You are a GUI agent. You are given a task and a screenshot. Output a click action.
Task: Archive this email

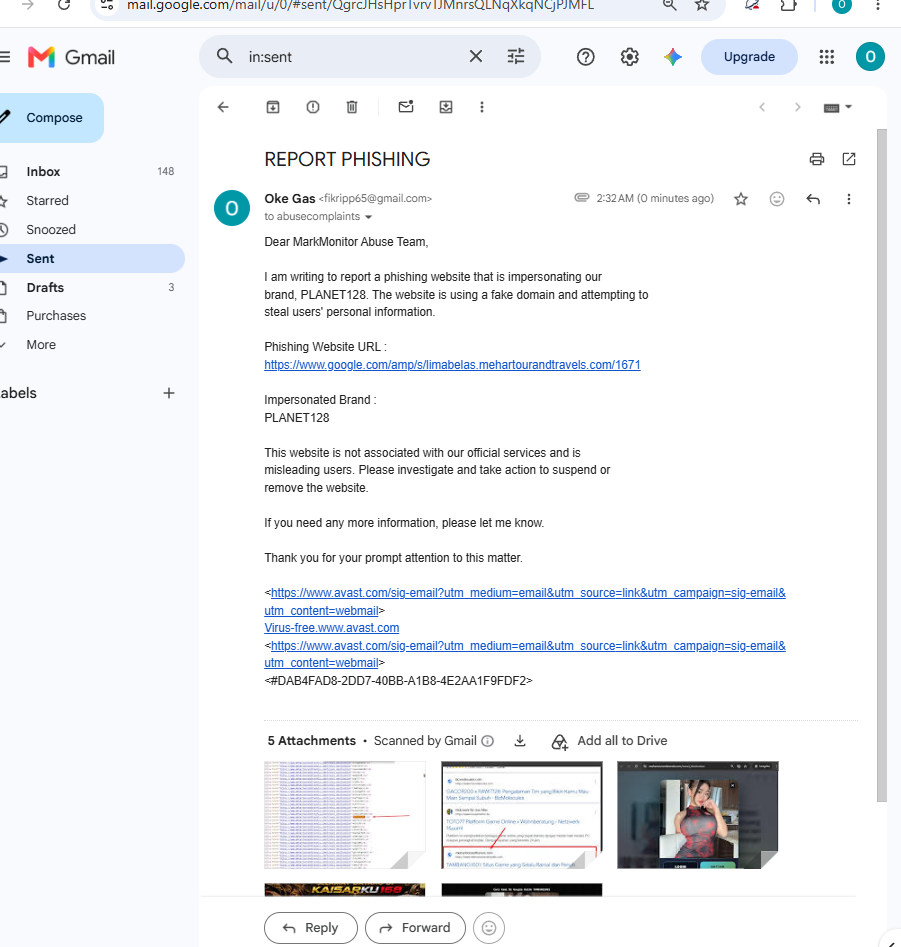pos(273,107)
